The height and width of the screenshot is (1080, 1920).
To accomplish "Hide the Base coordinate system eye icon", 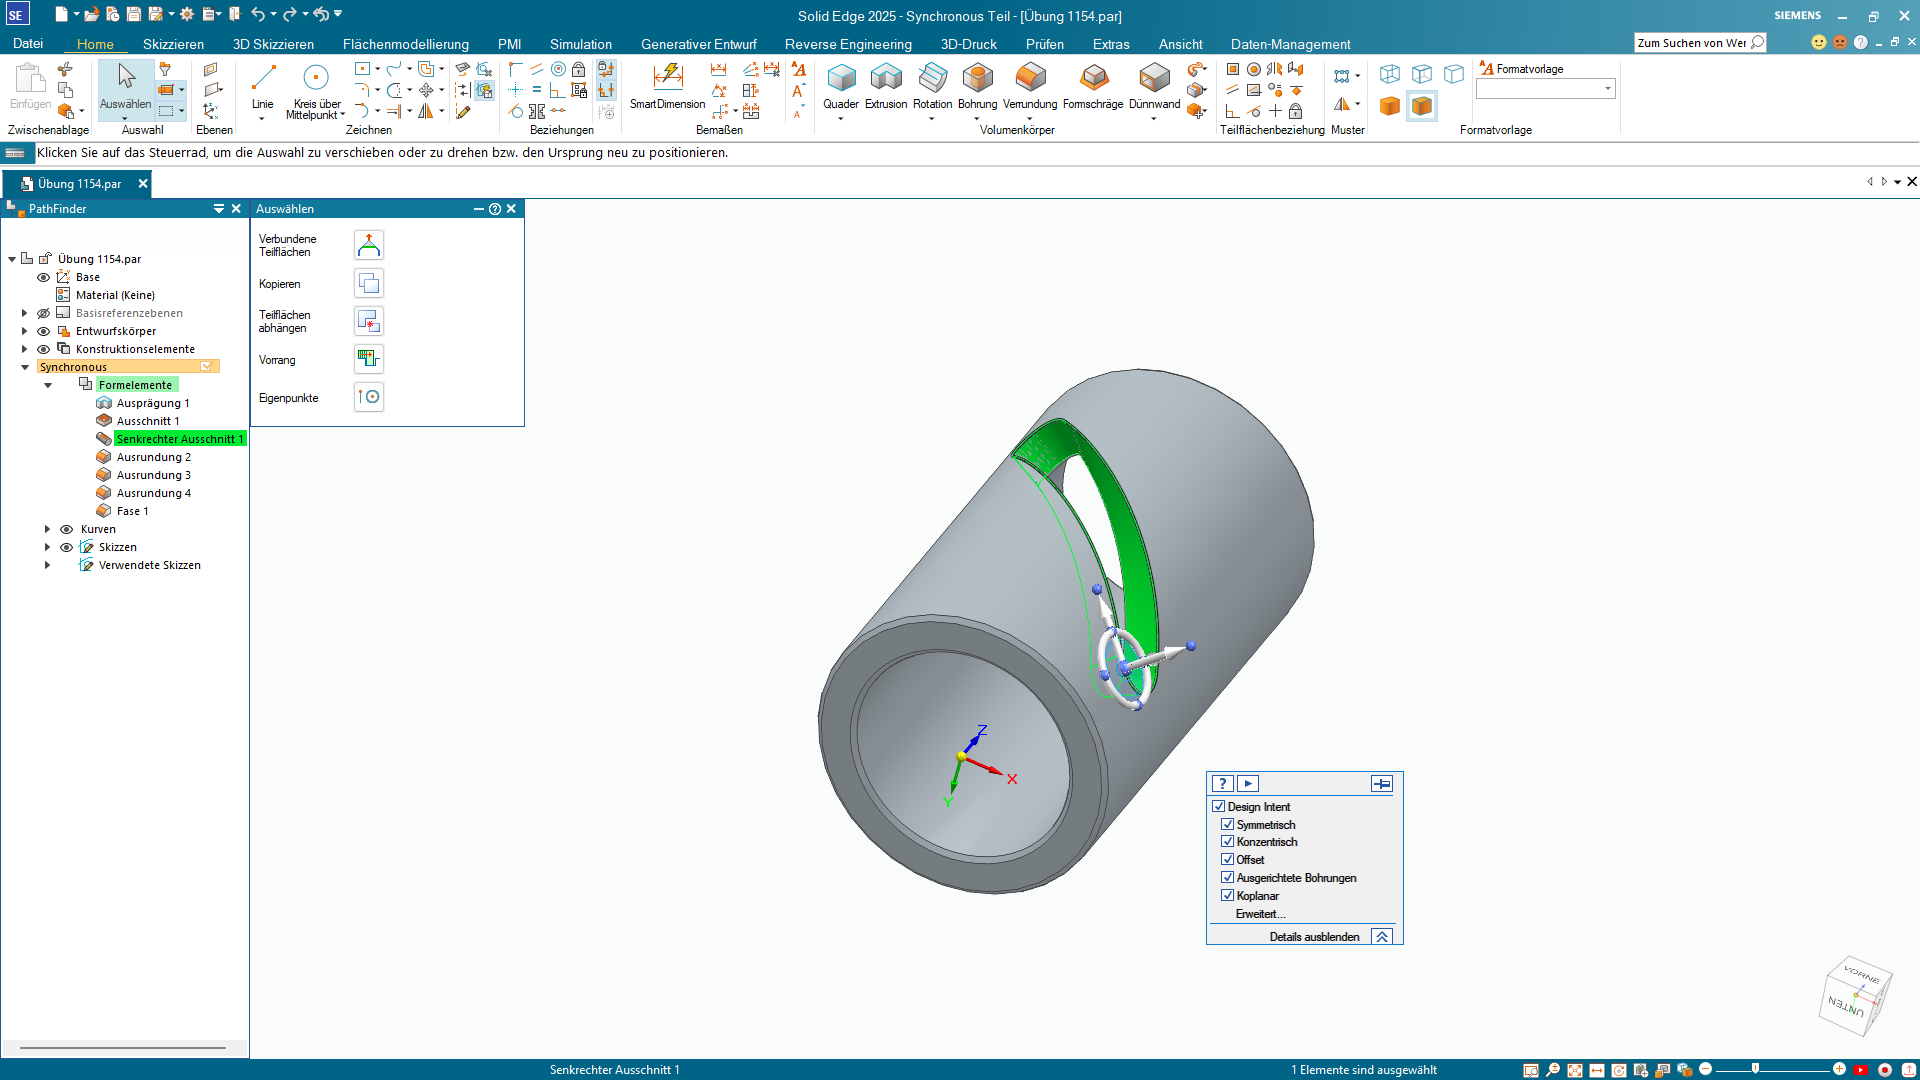I will [43, 277].
